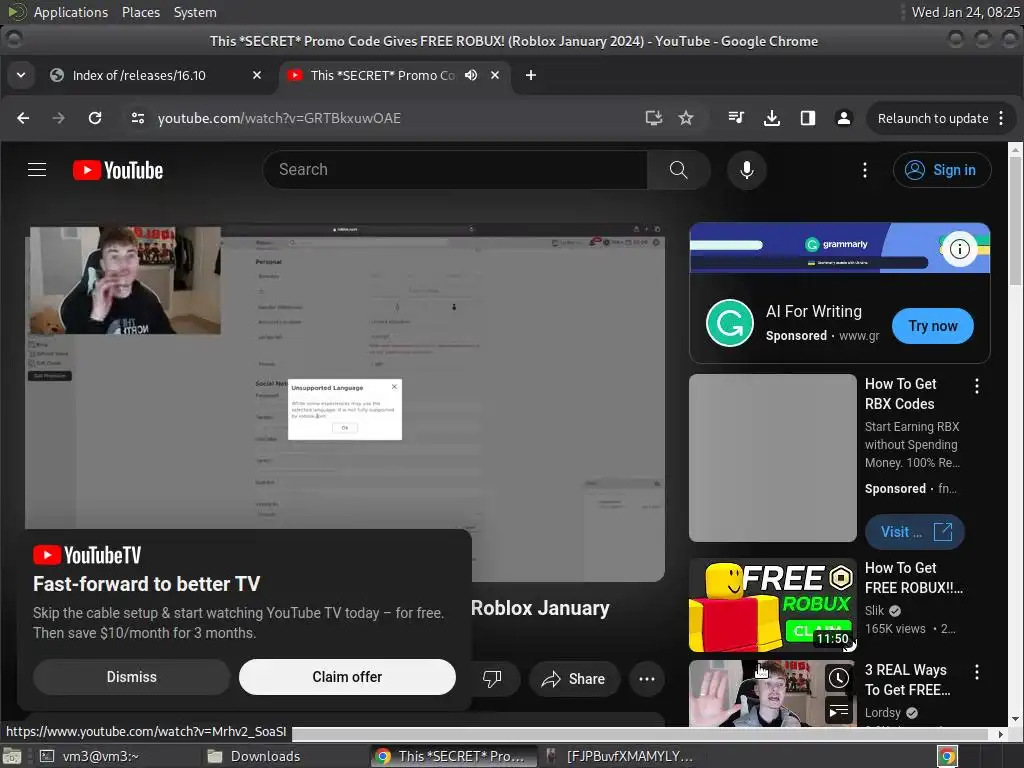Click Grammarly ad info icon
Viewport: 1024px width, 768px height.
pos(959,249)
